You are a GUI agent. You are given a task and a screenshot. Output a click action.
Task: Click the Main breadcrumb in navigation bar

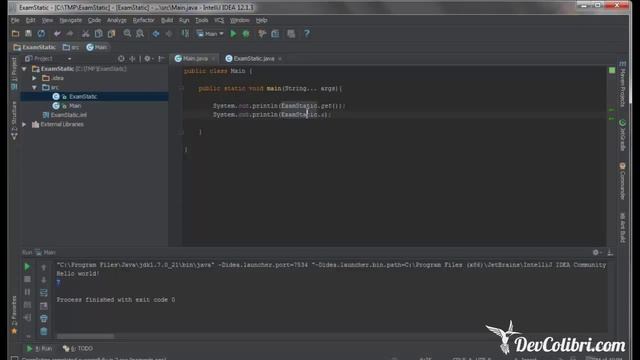(97, 47)
